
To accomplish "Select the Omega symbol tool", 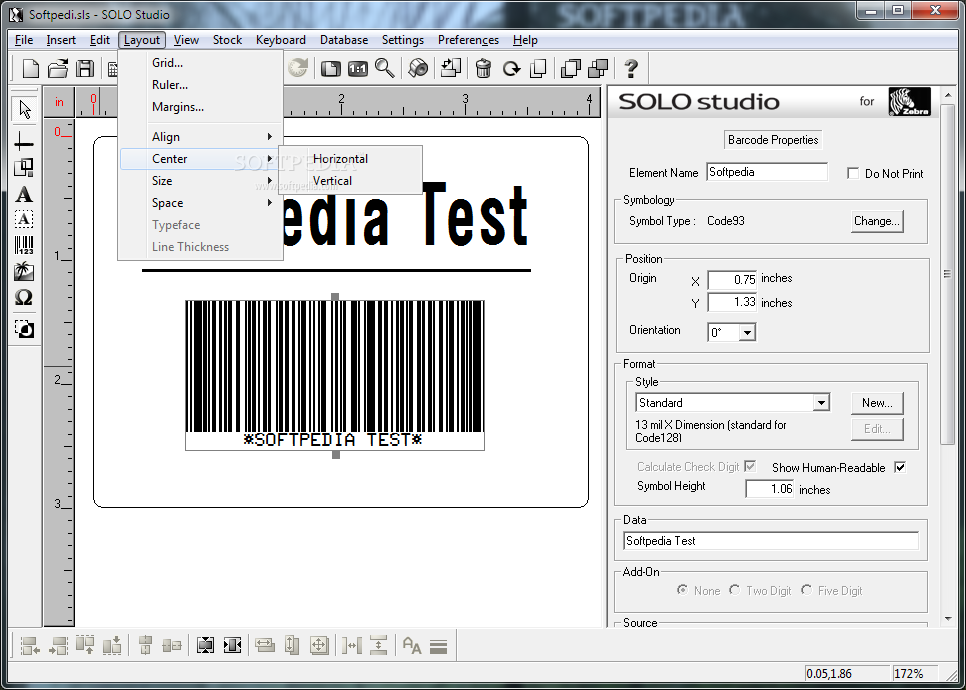I will tap(24, 298).
